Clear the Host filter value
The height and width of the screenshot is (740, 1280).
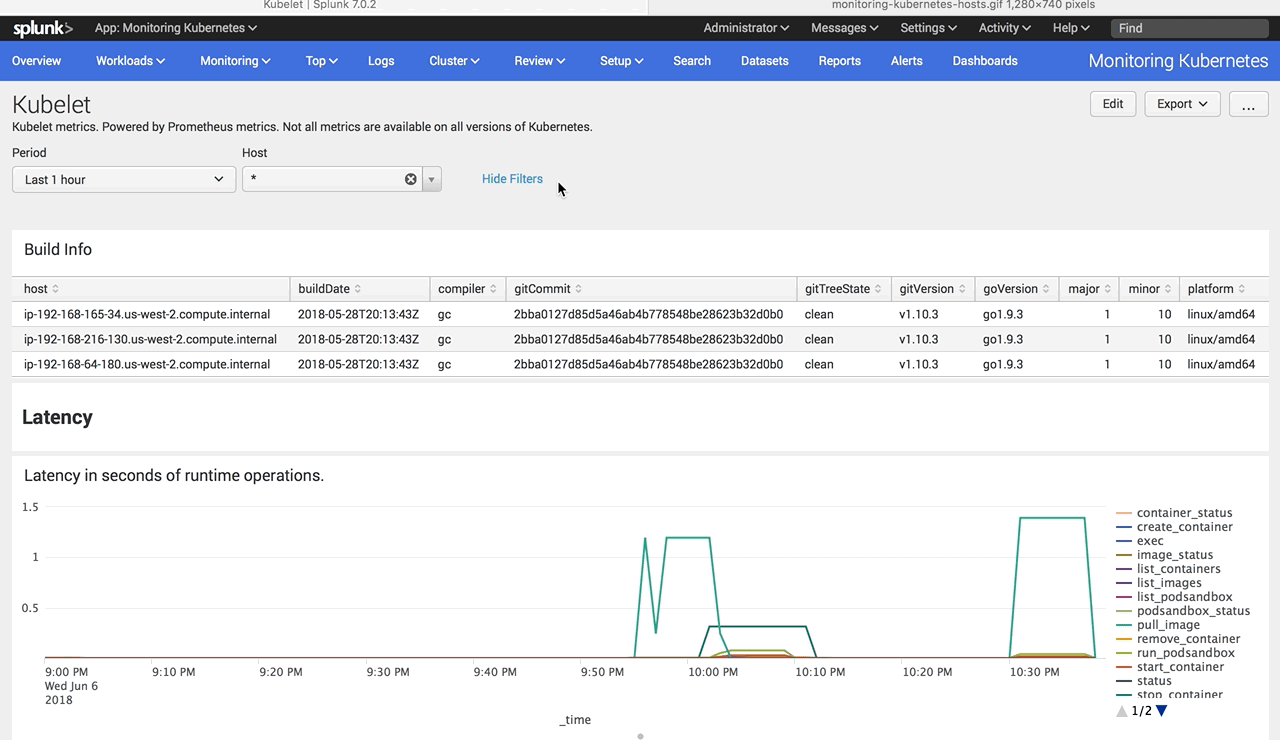(410, 179)
